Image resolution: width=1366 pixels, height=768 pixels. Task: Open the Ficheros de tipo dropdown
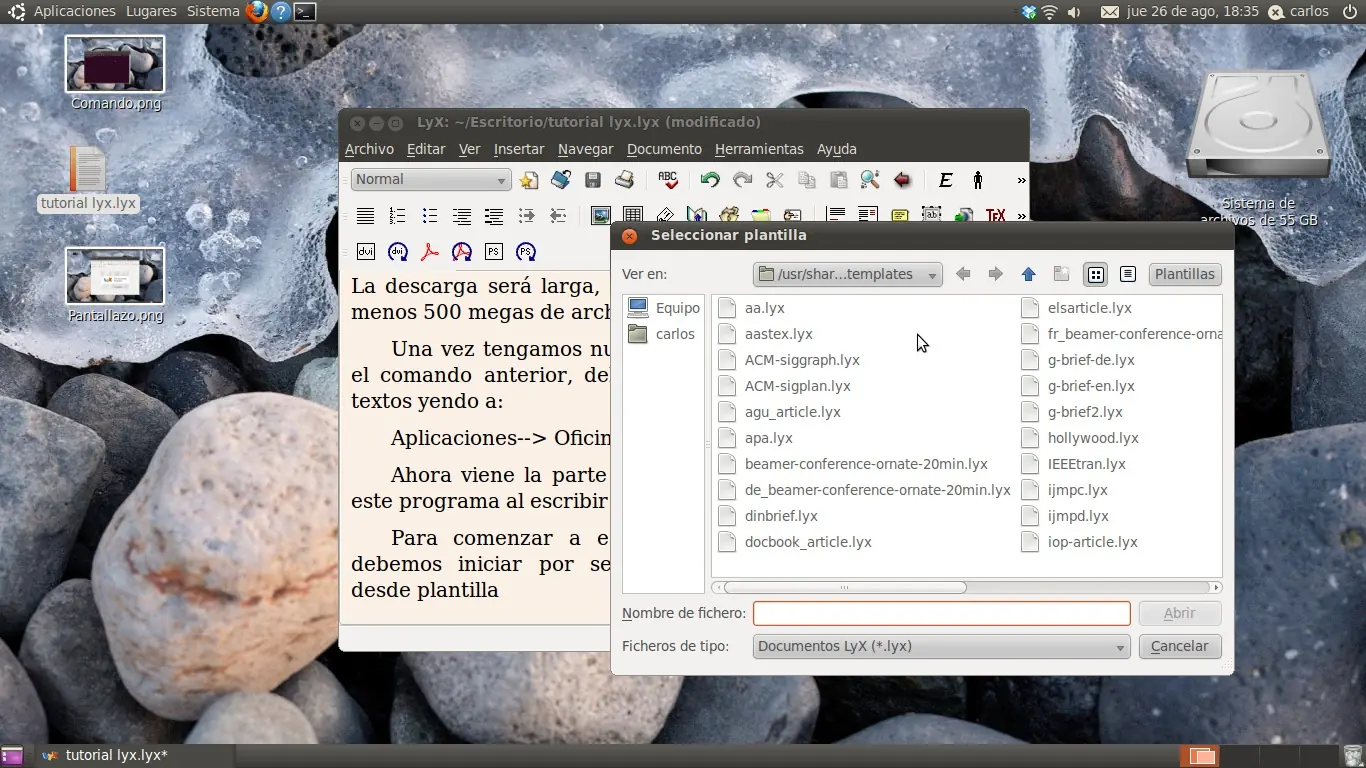(941, 646)
